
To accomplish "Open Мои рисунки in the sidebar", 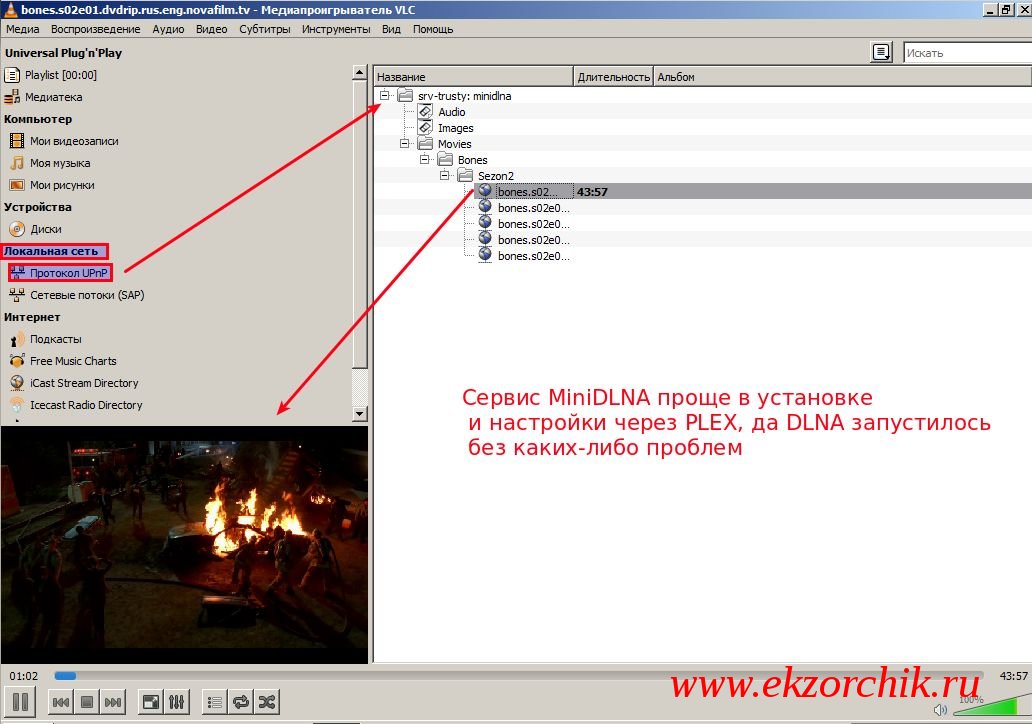I will tap(62, 185).
